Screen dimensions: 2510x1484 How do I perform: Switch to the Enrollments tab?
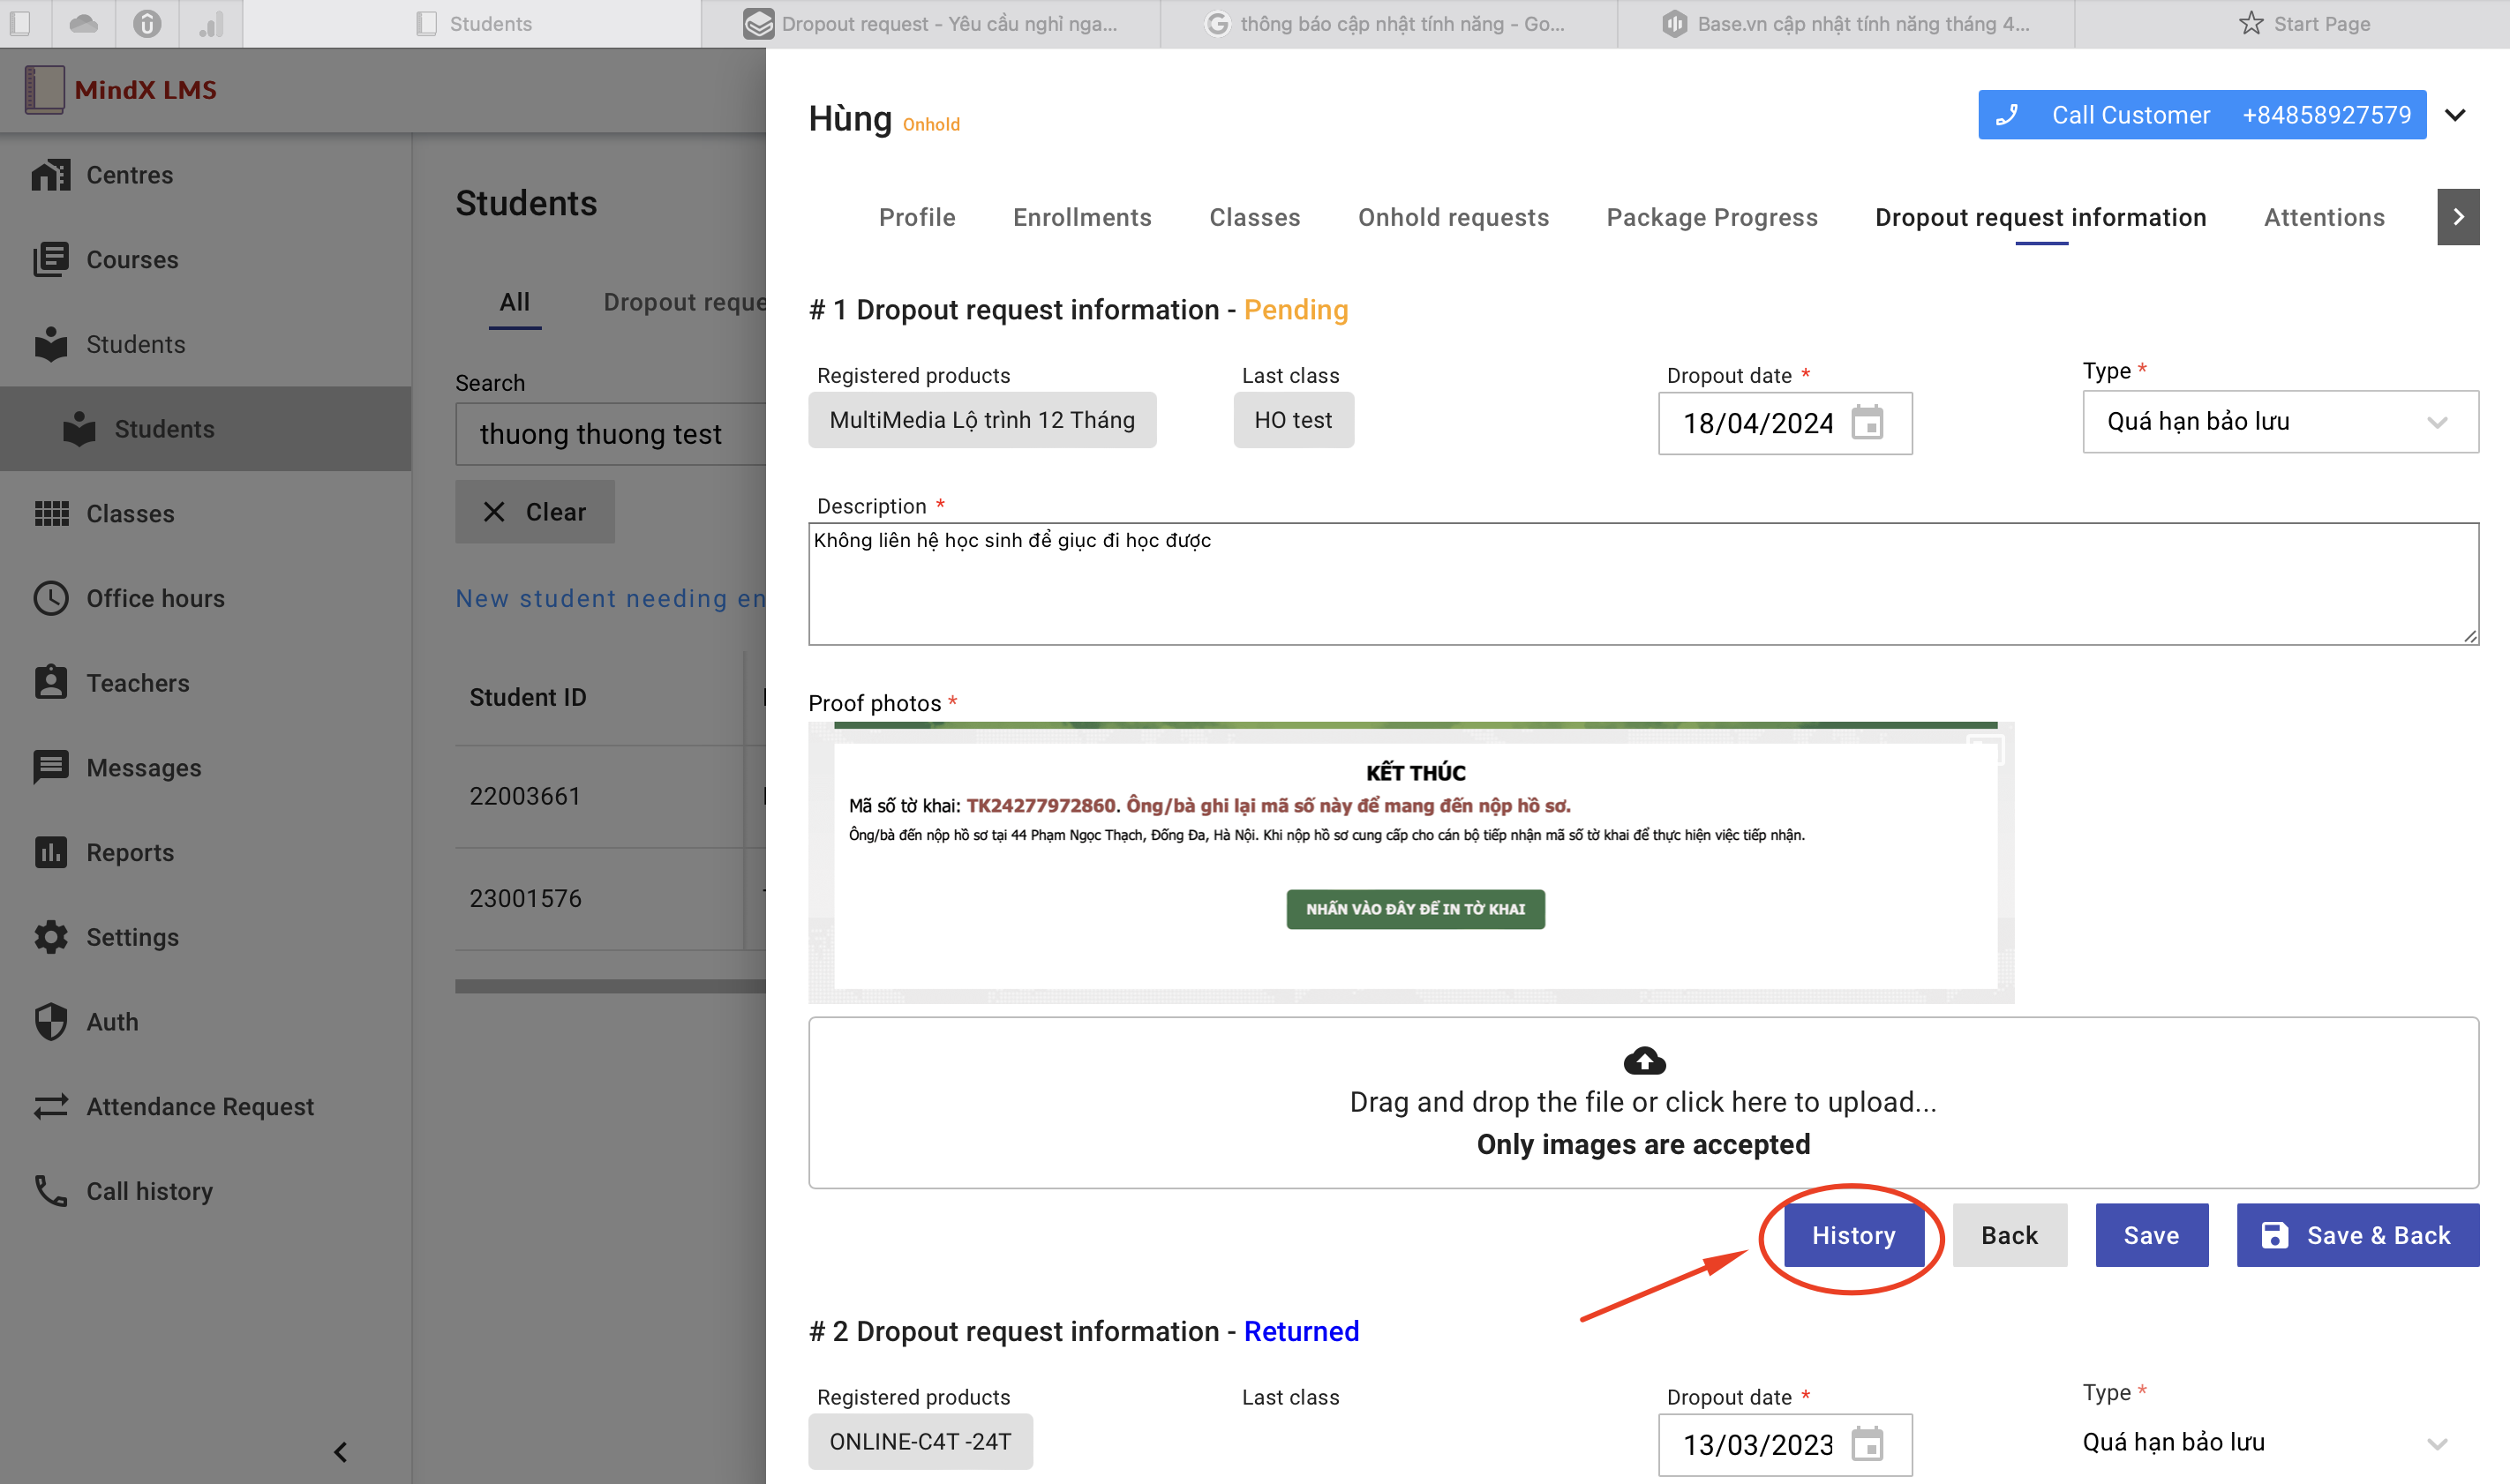pyautogui.click(x=1082, y=217)
